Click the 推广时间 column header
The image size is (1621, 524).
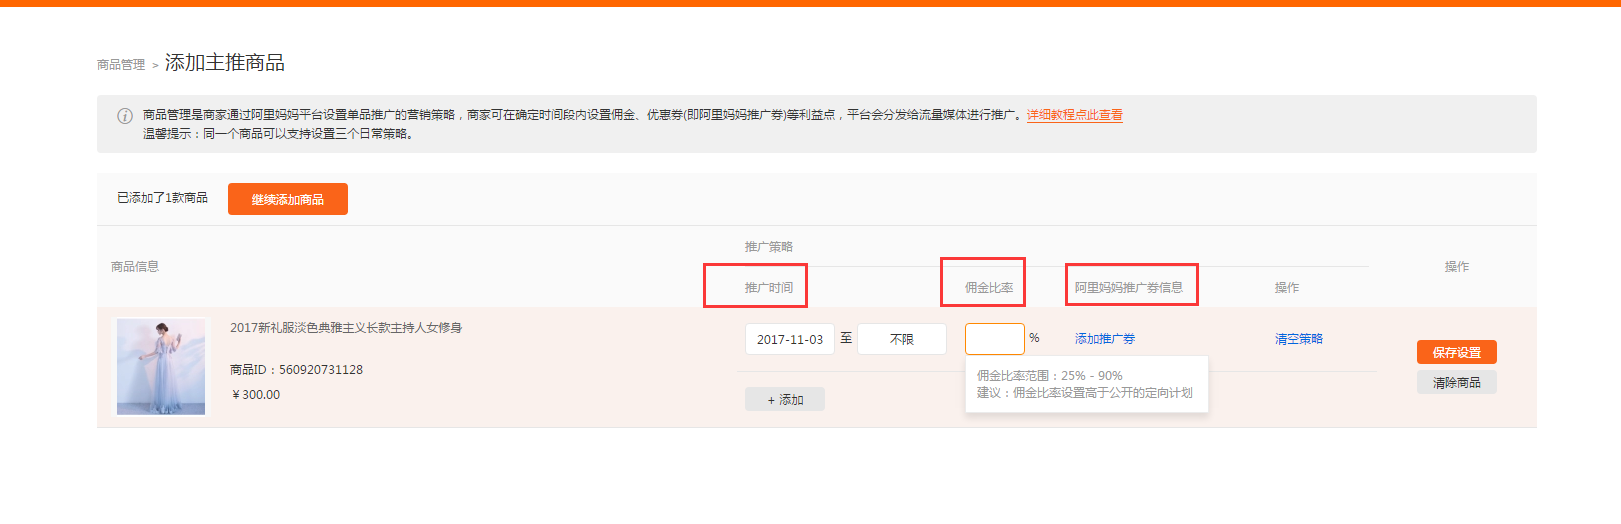(x=768, y=288)
